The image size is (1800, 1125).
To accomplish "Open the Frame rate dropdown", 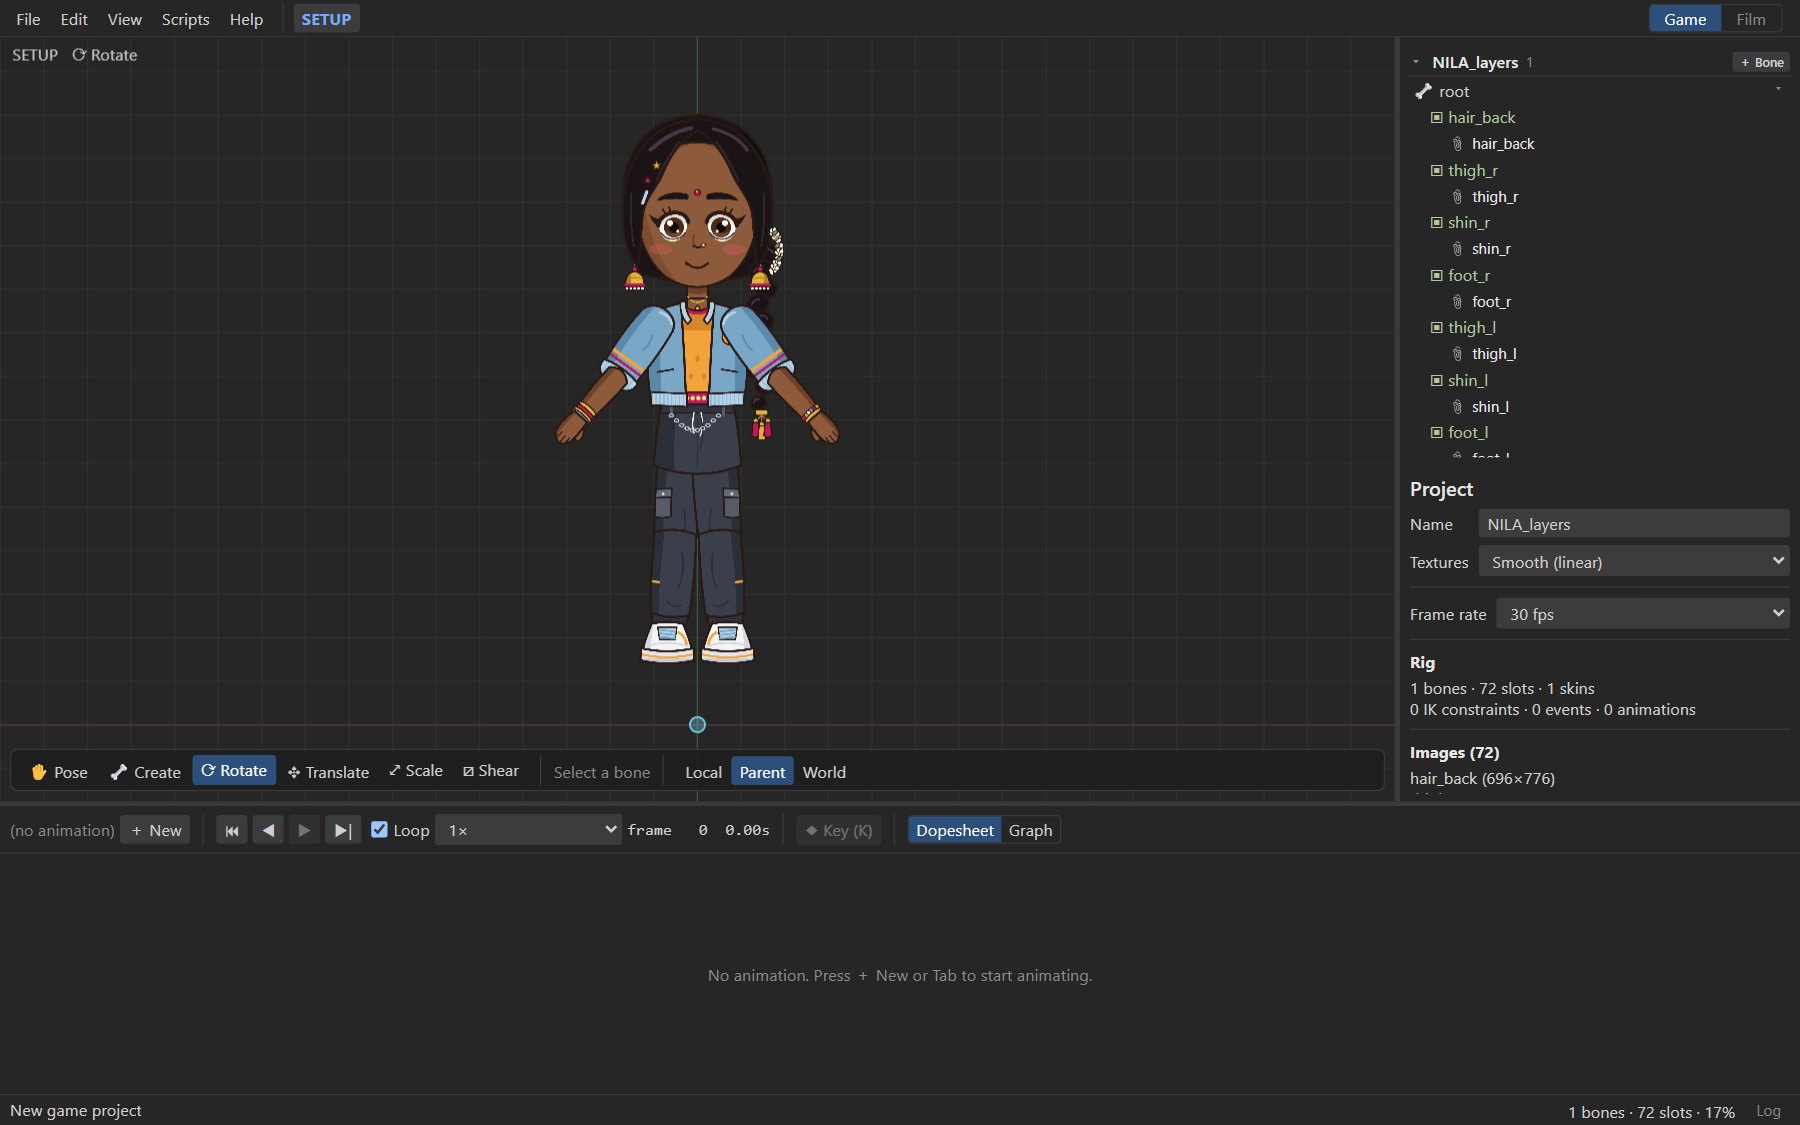I will [1643, 614].
